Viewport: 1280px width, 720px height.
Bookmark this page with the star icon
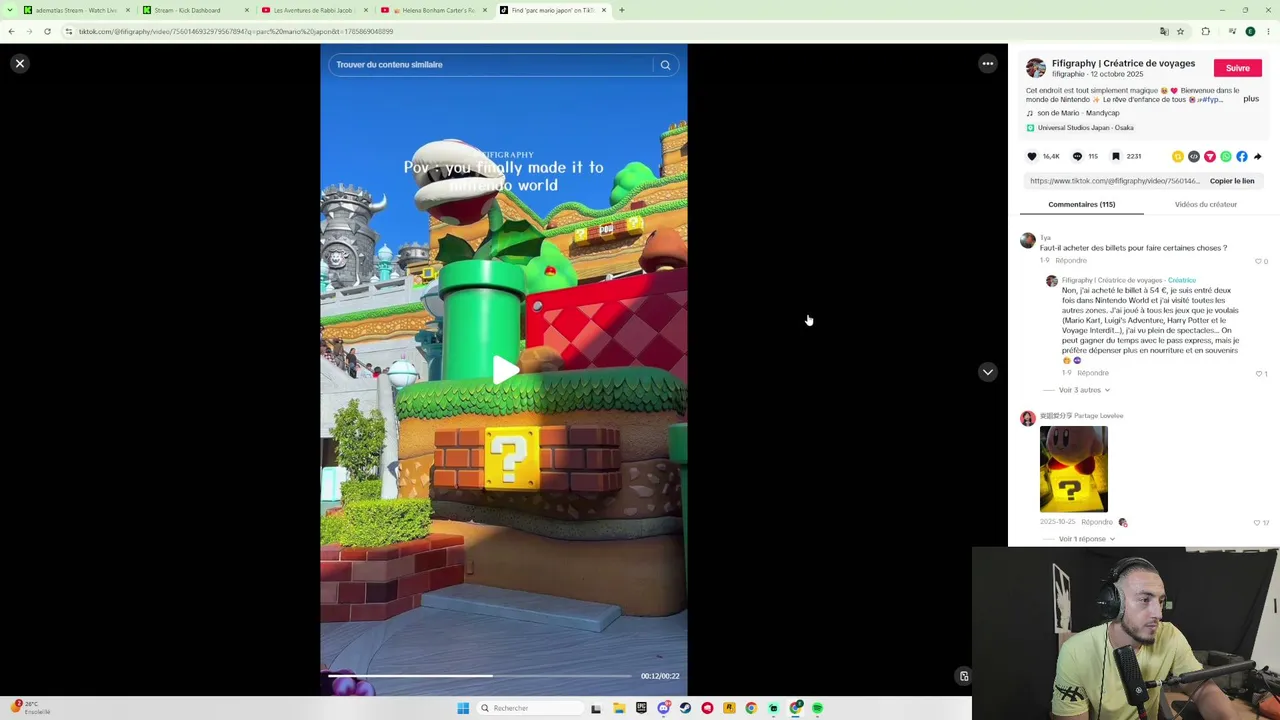point(1180,32)
